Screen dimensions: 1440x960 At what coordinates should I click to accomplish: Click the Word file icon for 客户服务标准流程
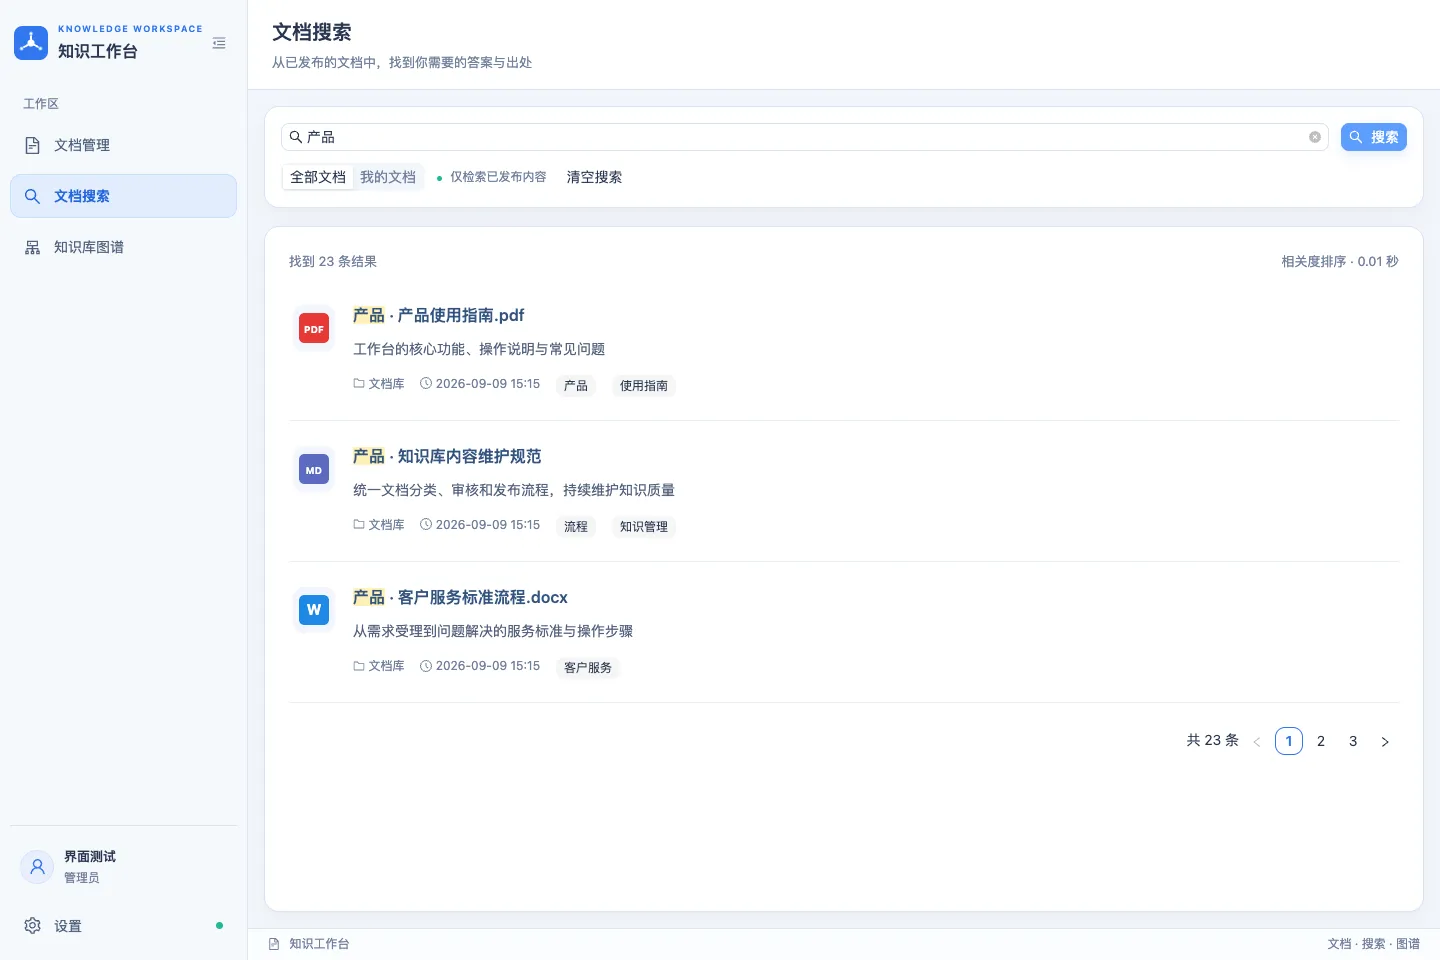(x=314, y=610)
